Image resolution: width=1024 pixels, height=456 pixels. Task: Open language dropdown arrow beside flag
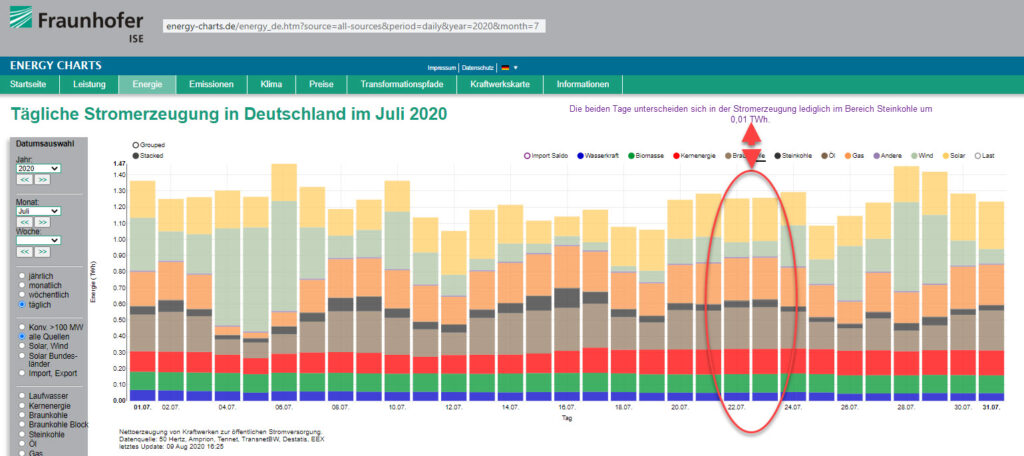[515, 67]
